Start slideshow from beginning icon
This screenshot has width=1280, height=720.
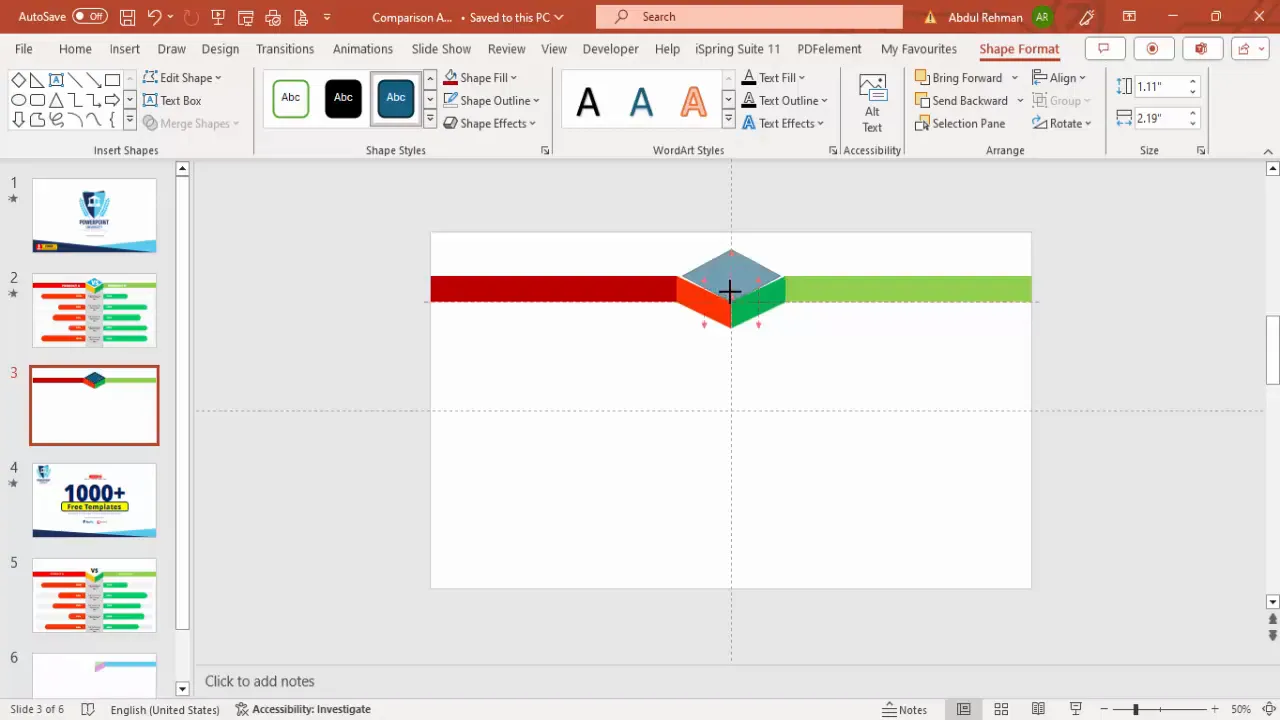[217, 17]
